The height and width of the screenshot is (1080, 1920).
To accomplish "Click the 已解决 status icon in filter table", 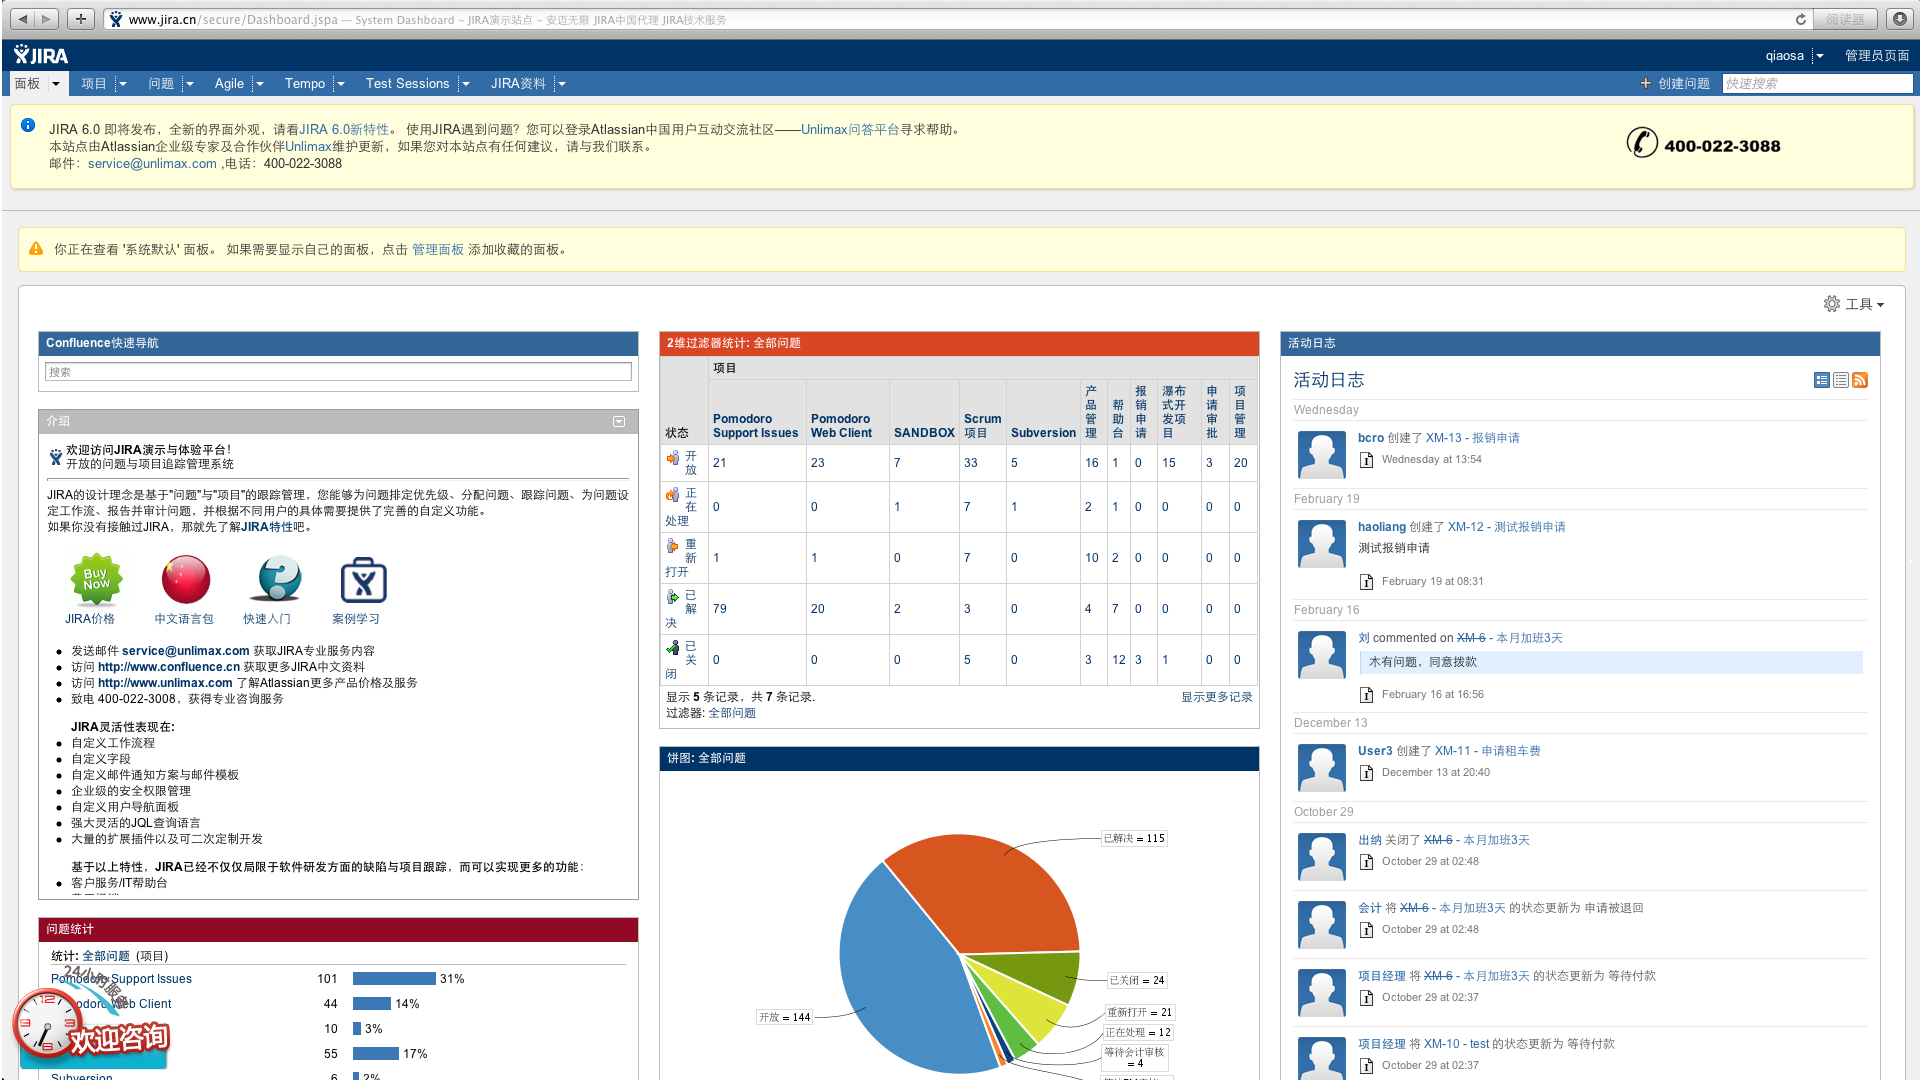I will 673,597.
